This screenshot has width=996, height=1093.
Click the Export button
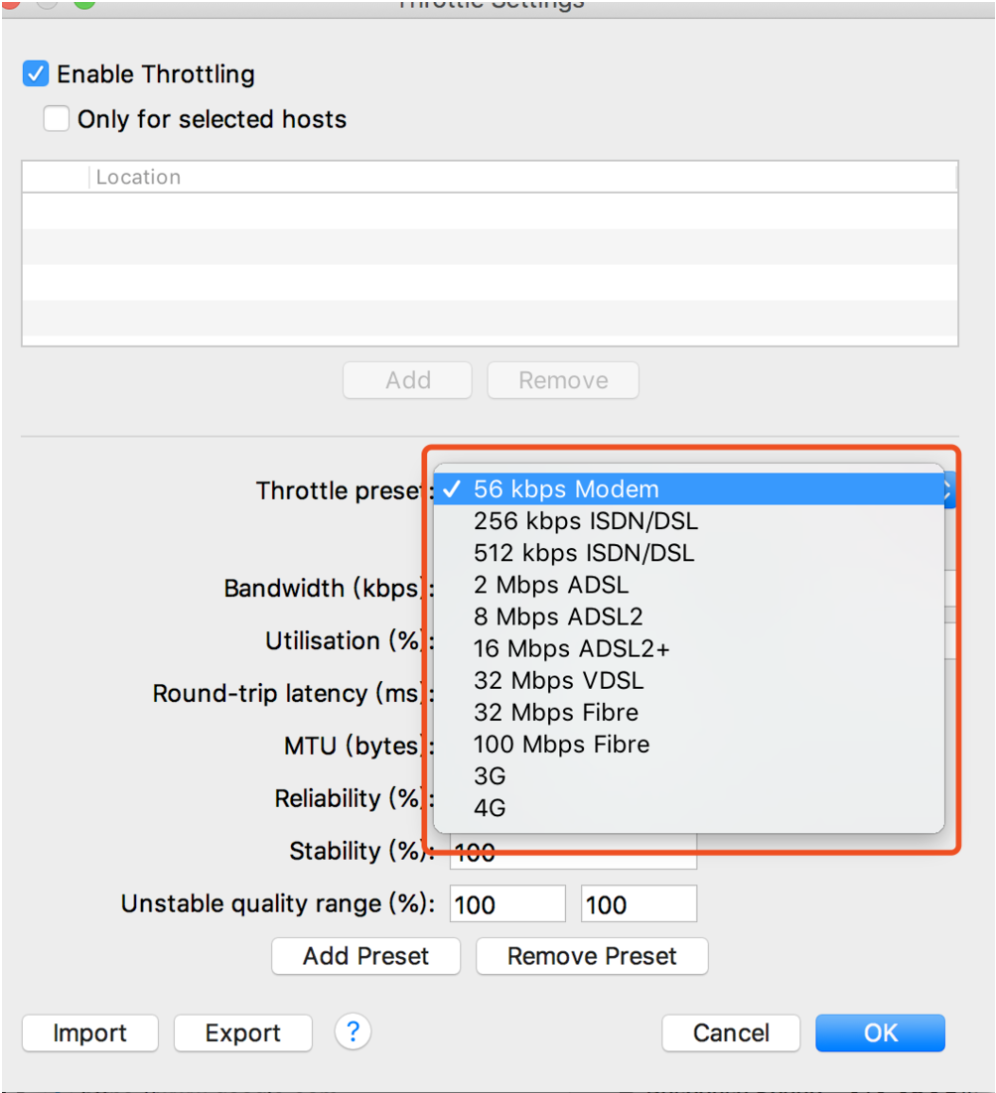click(243, 1032)
